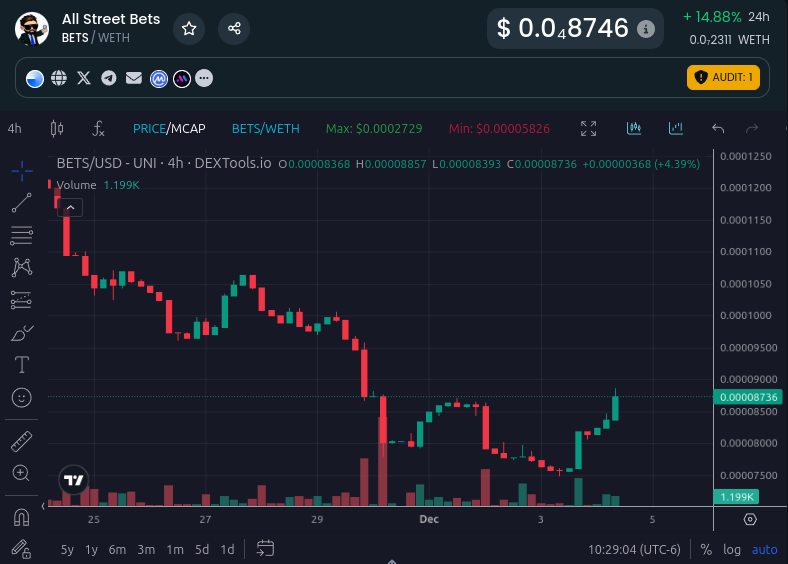Click the Volume 1.199K indicator label
Image resolution: width=788 pixels, height=564 pixels.
click(98, 185)
